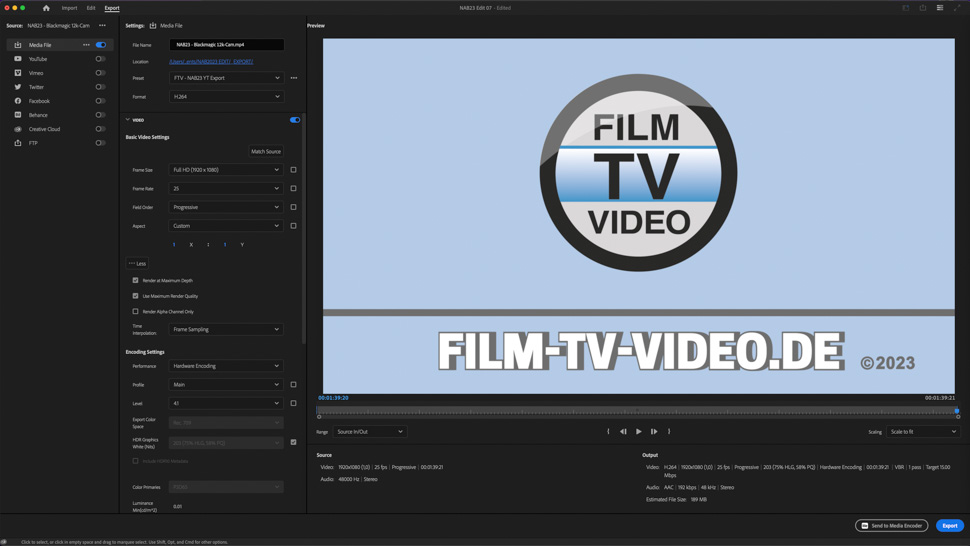Open the Level dropdown
This screenshot has height=546, width=970.
click(x=226, y=403)
